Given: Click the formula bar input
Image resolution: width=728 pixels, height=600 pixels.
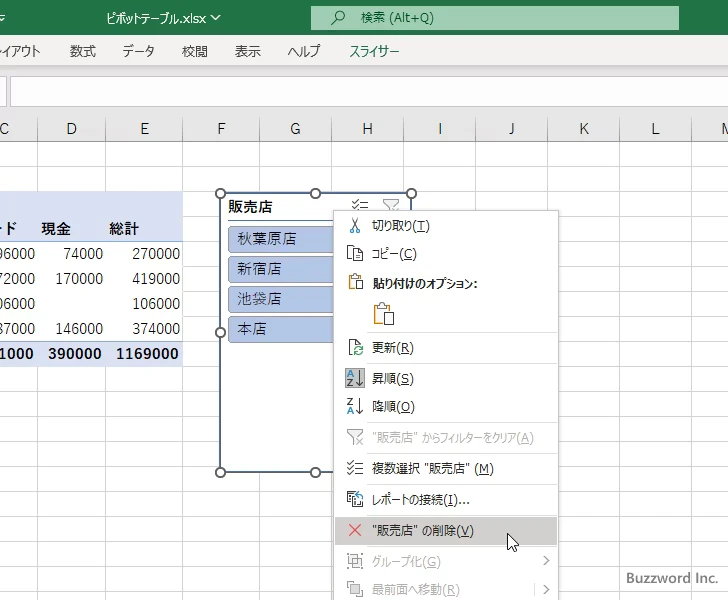Looking at the screenshot, I should [369, 91].
